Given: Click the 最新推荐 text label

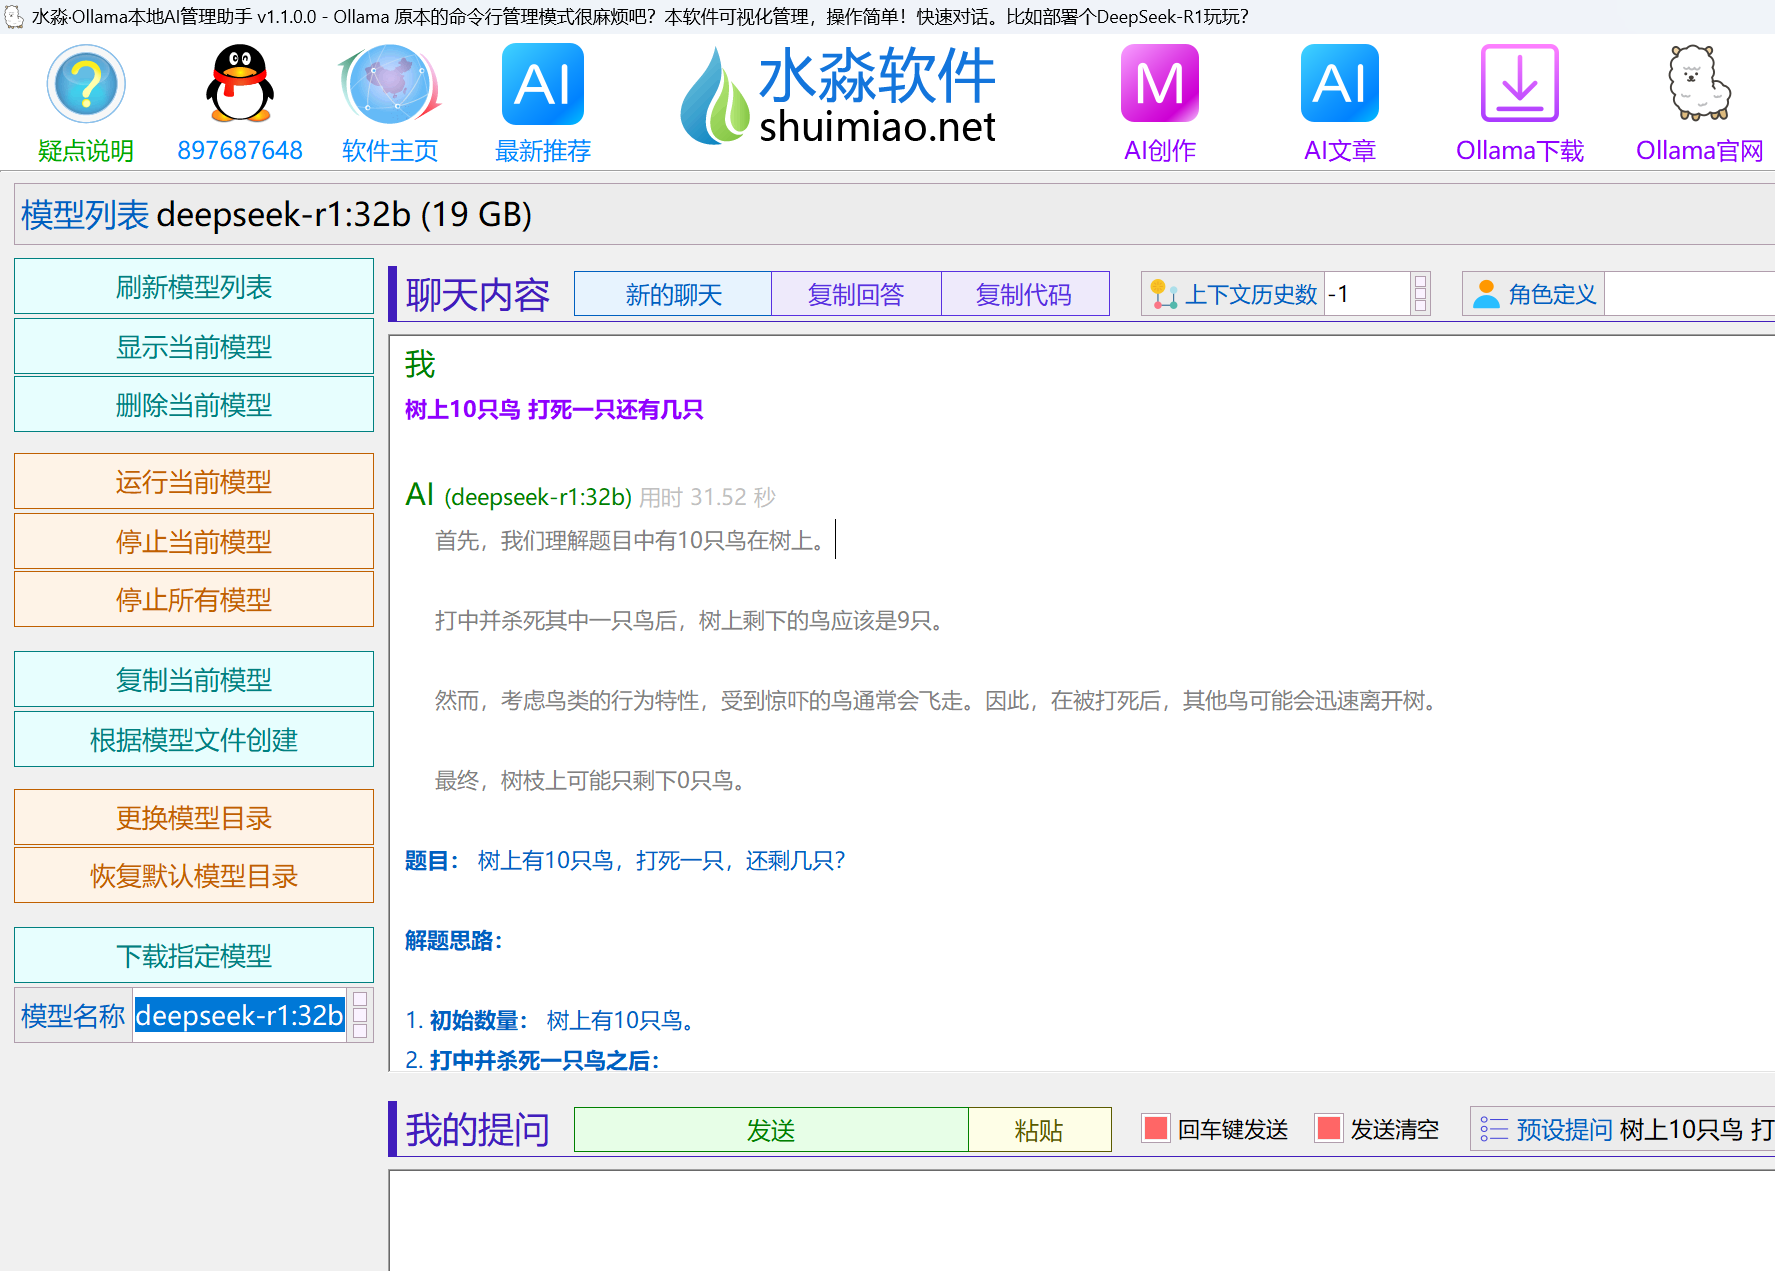Looking at the screenshot, I should tap(543, 151).
